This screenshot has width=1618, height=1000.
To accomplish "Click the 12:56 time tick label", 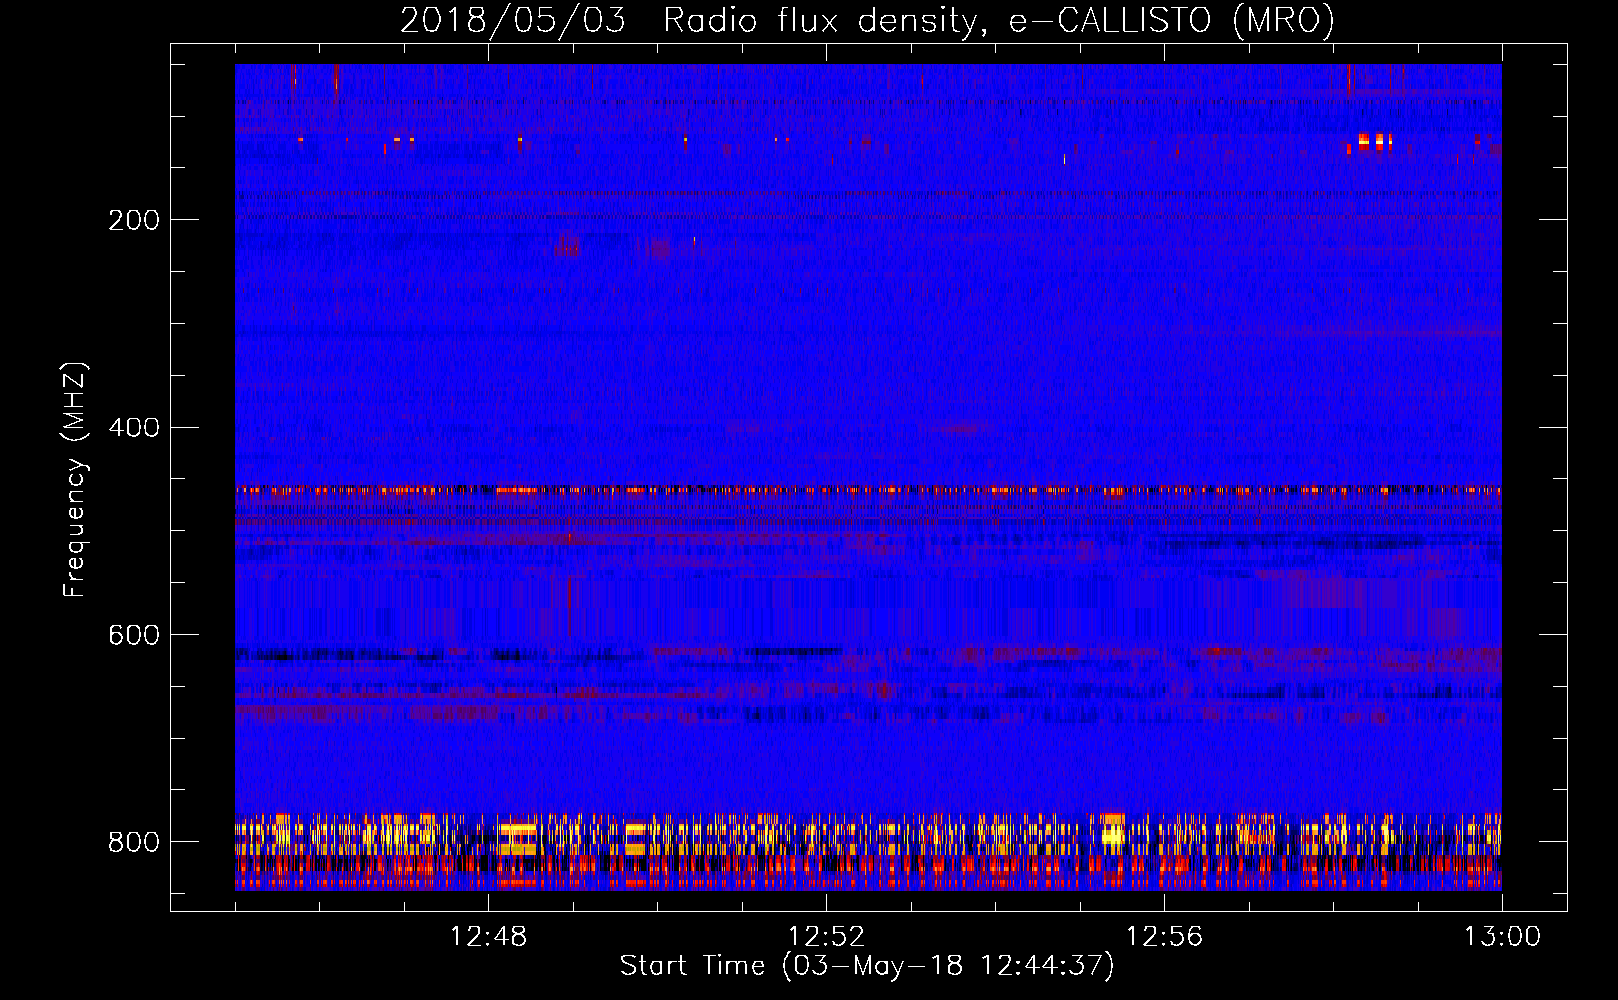I will coord(1164,937).
